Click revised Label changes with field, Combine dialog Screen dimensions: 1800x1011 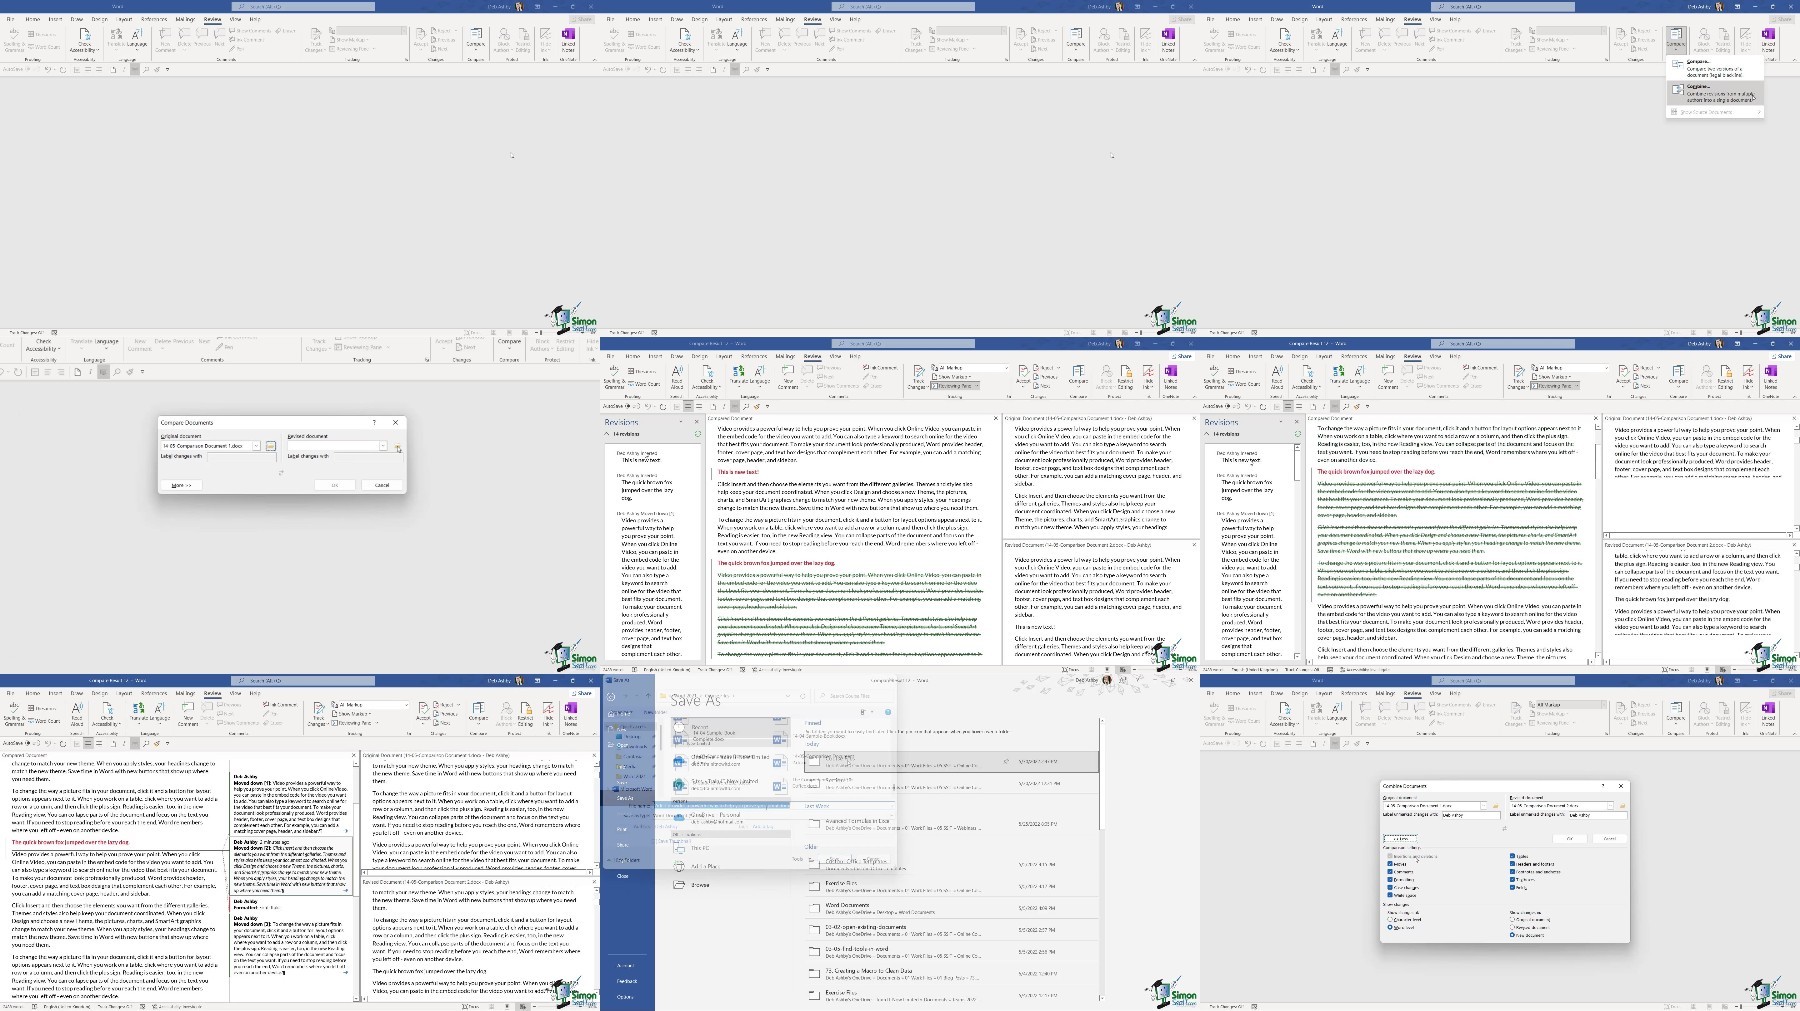[1598, 815]
